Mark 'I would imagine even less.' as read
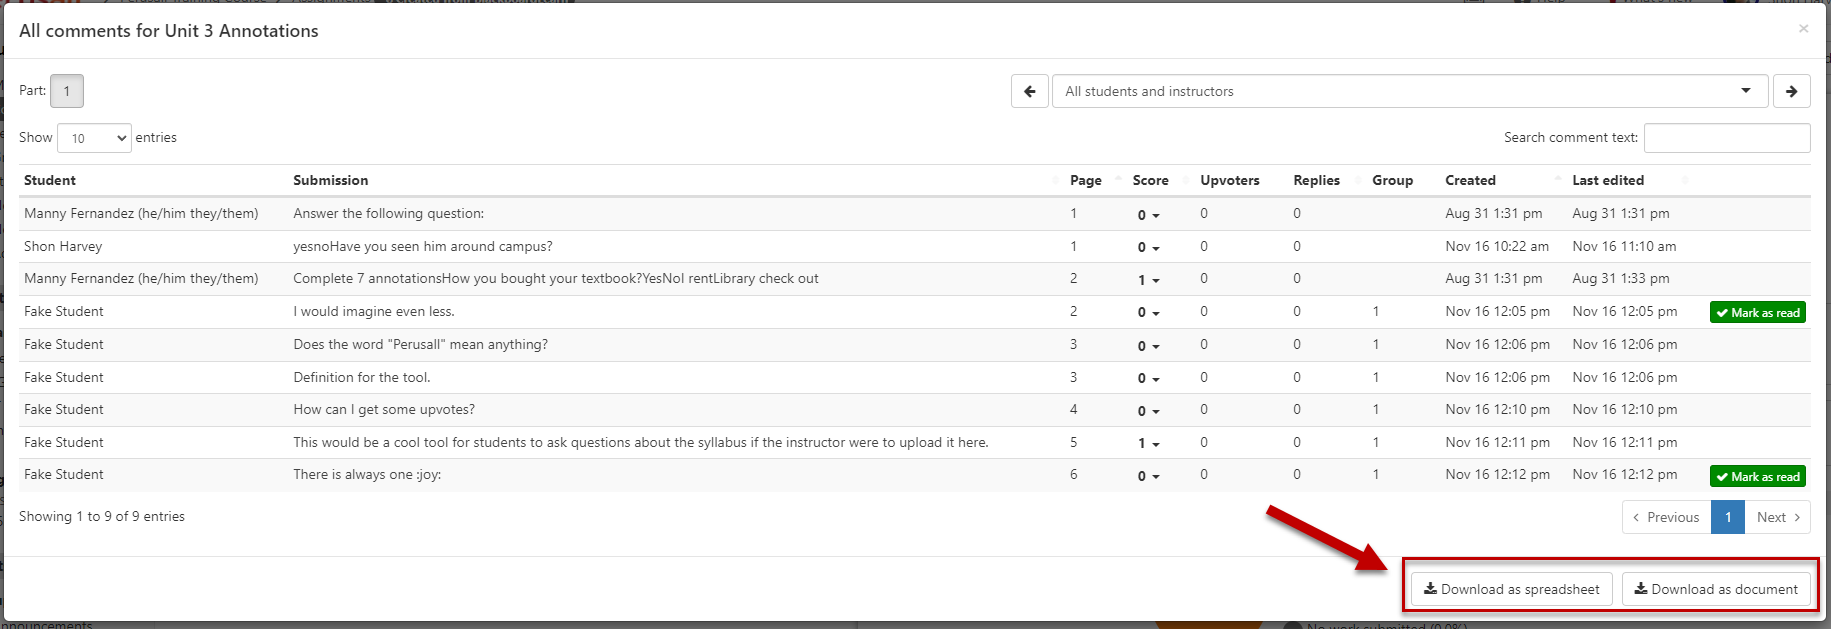 click(1758, 313)
